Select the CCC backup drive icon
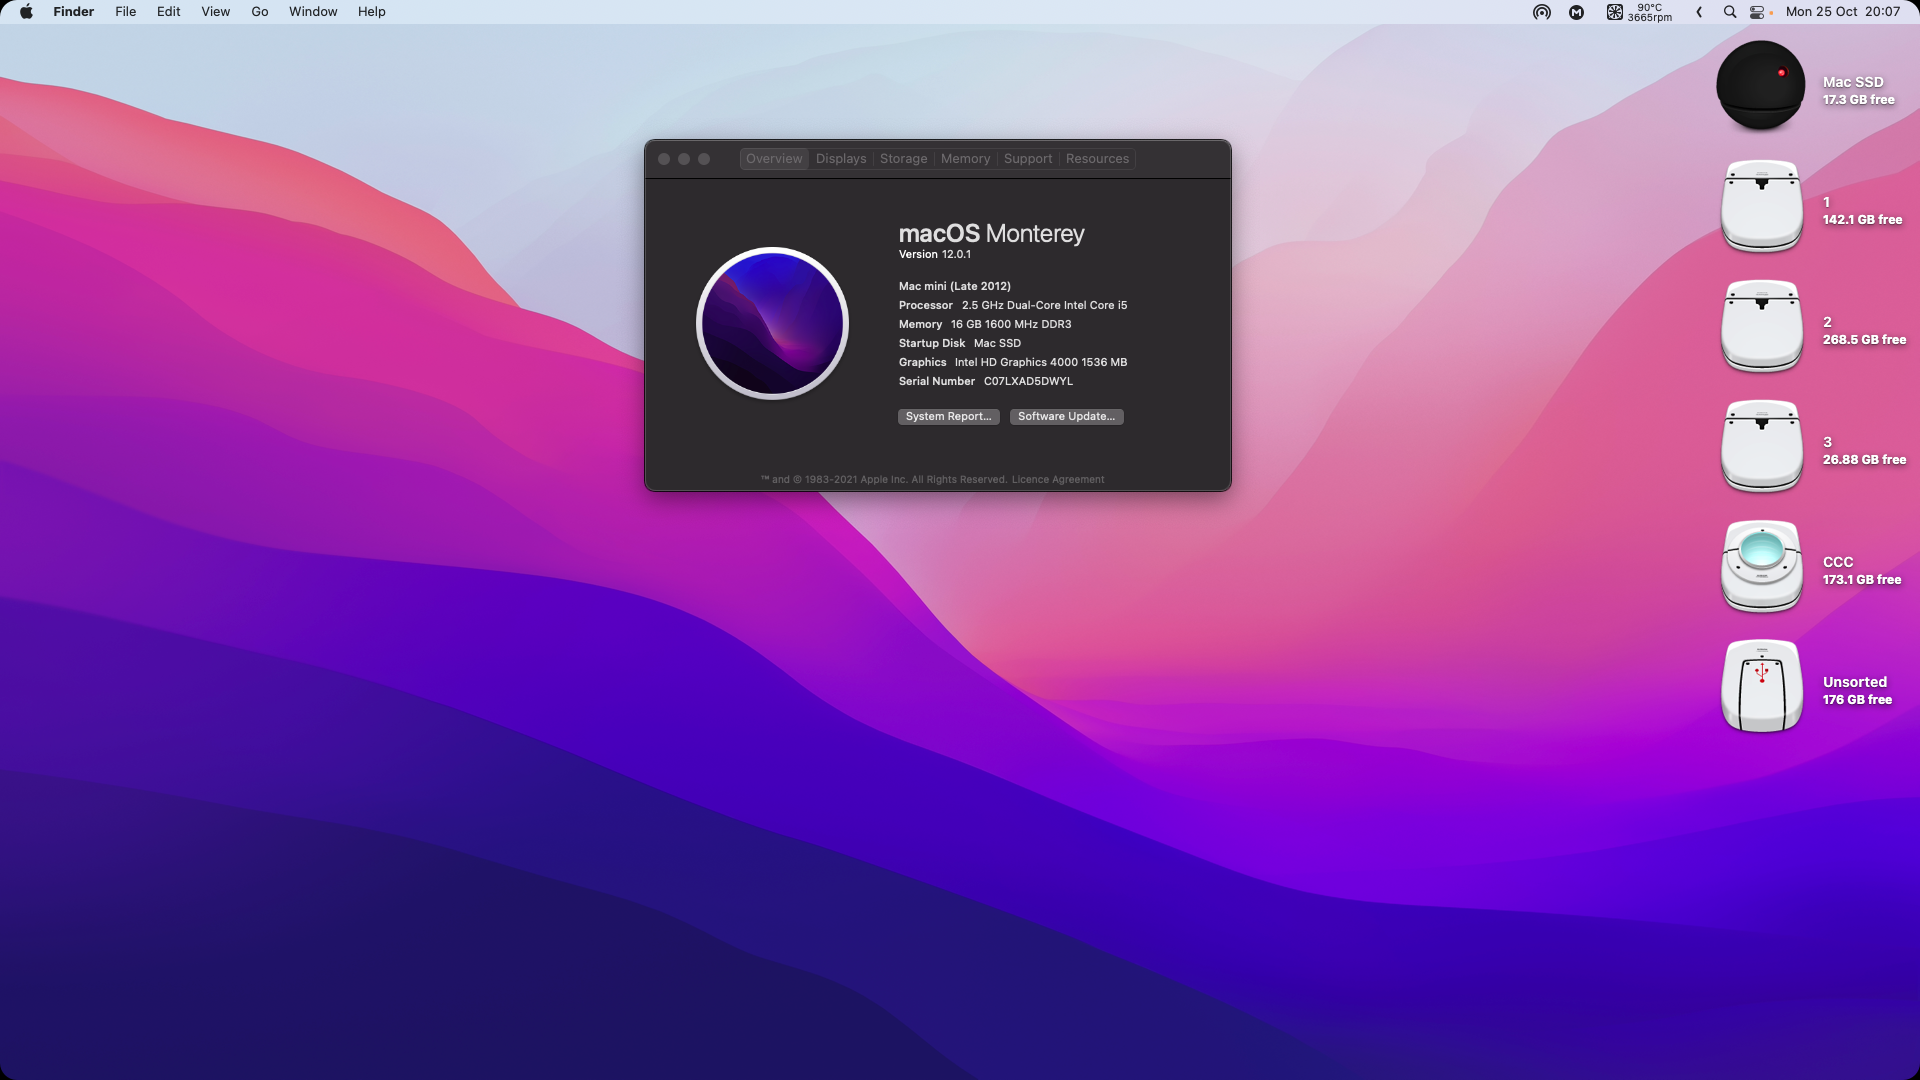This screenshot has width=1920, height=1080. tap(1761, 566)
